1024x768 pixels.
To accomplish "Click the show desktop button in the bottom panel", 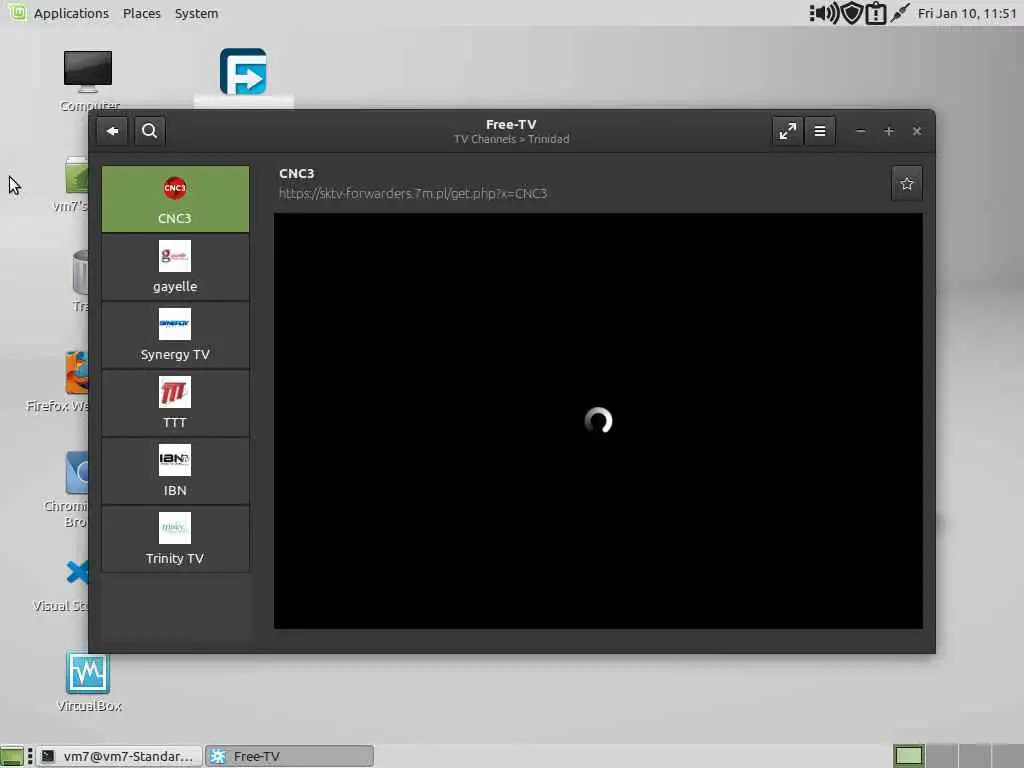I will 12,756.
